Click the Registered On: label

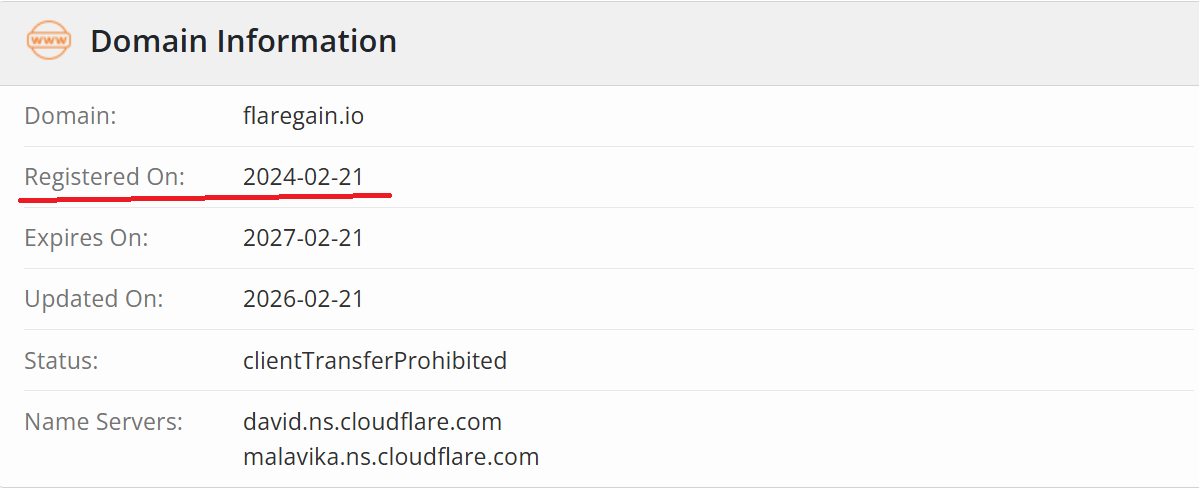tap(105, 178)
